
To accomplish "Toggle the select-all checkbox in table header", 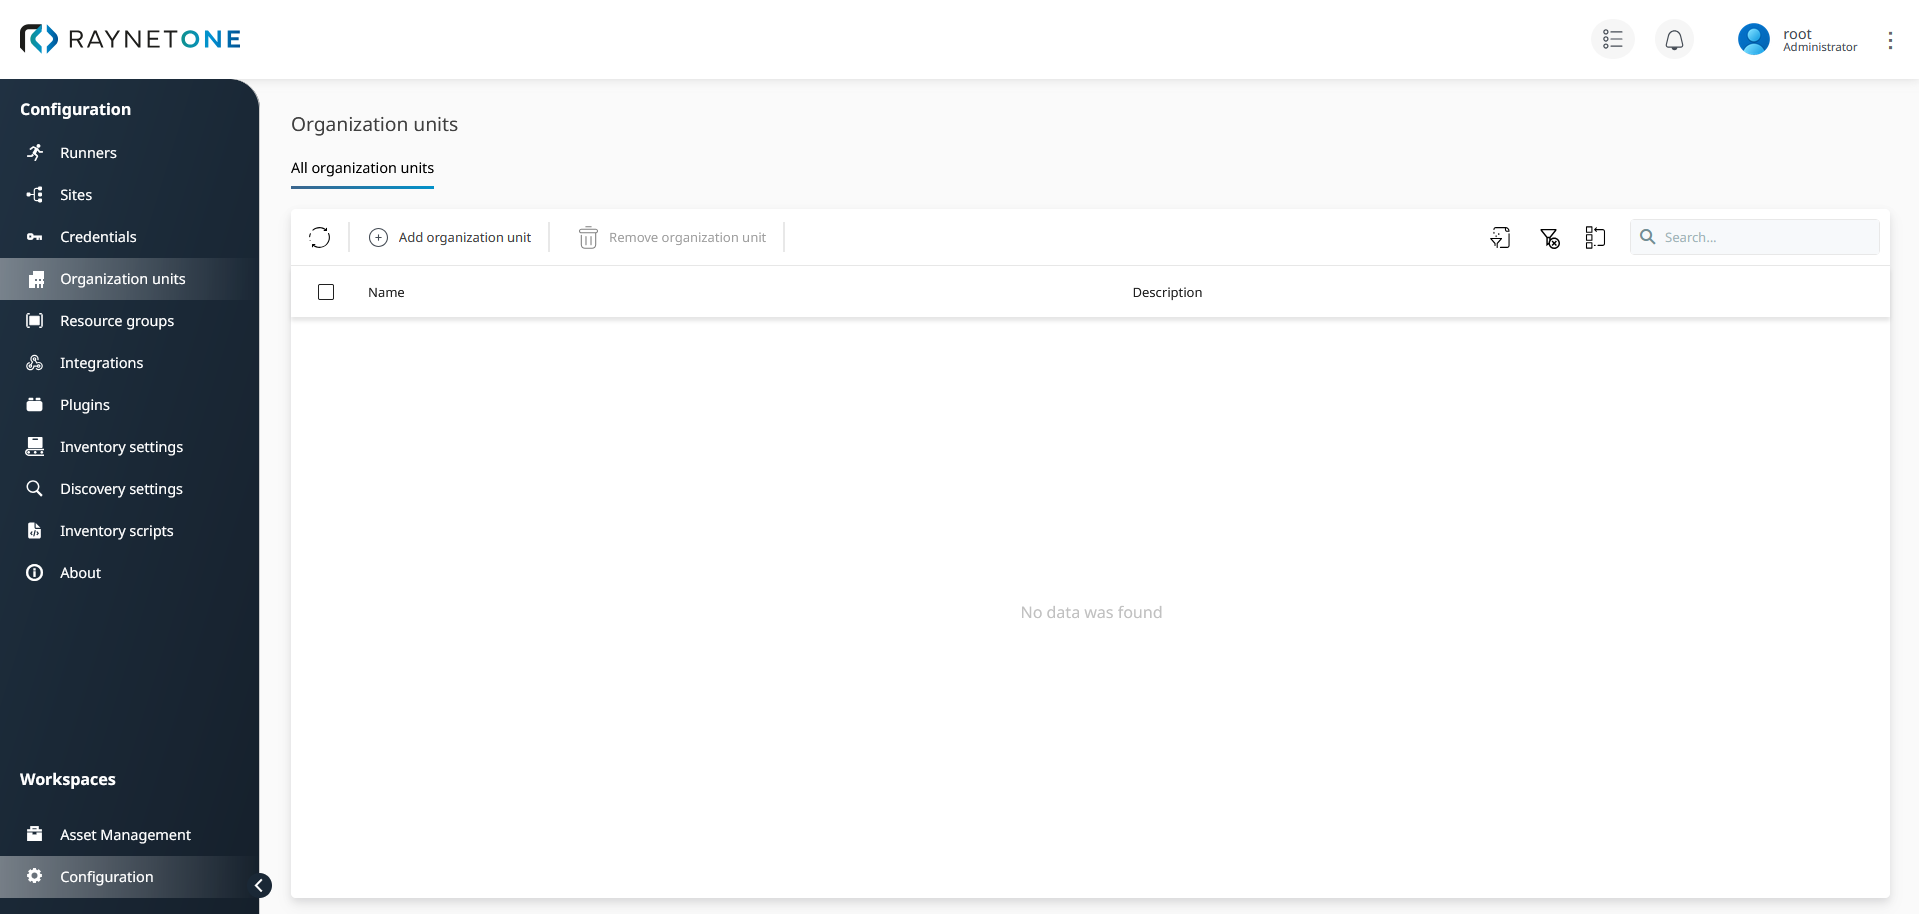I will click(326, 292).
